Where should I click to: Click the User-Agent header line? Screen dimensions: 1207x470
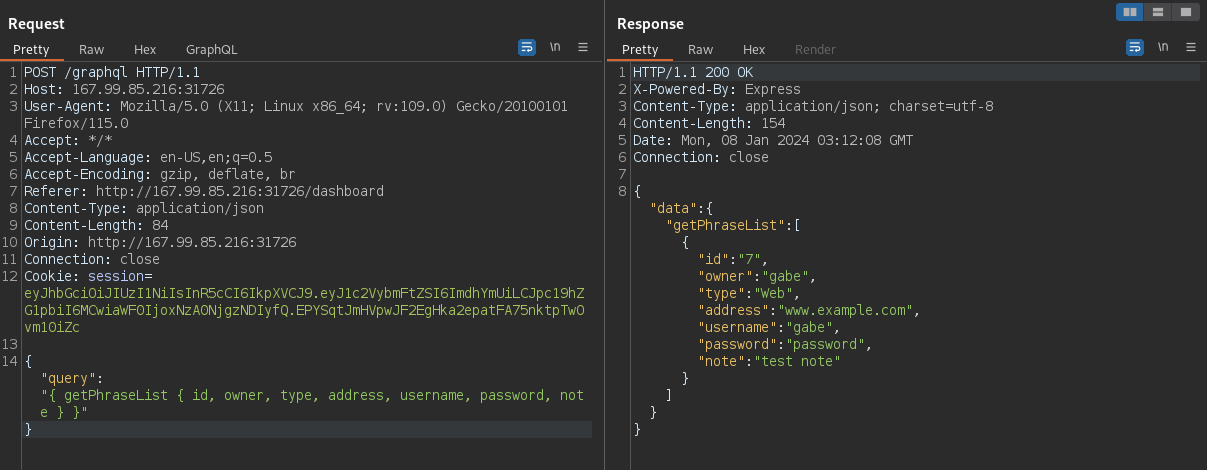(x=296, y=114)
